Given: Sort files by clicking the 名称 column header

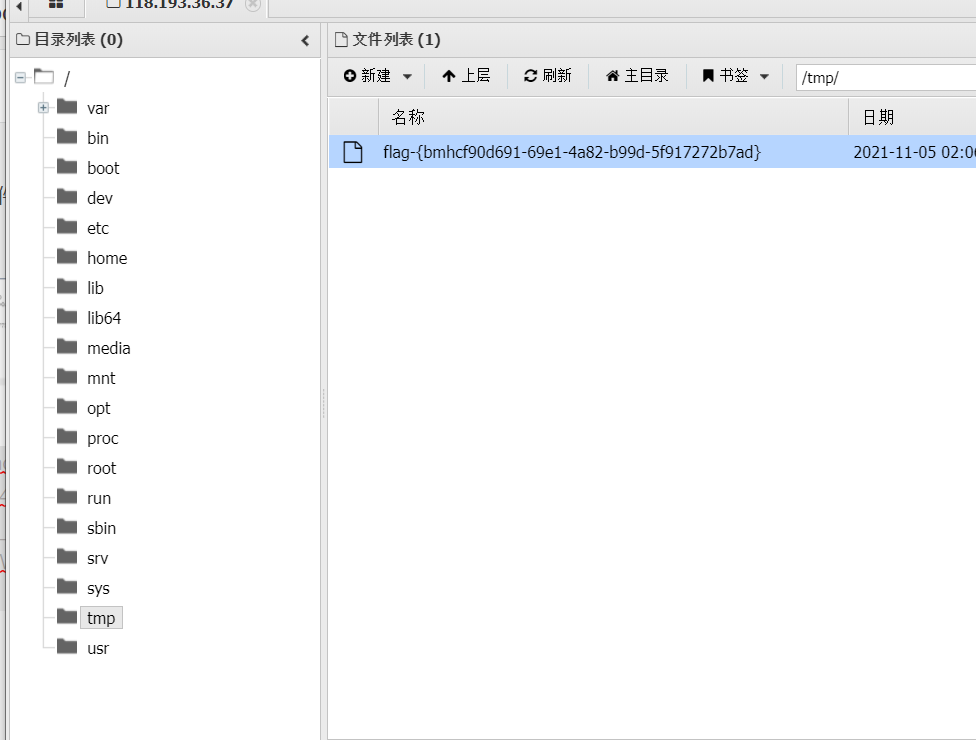Looking at the screenshot, I should click(408, 116).
